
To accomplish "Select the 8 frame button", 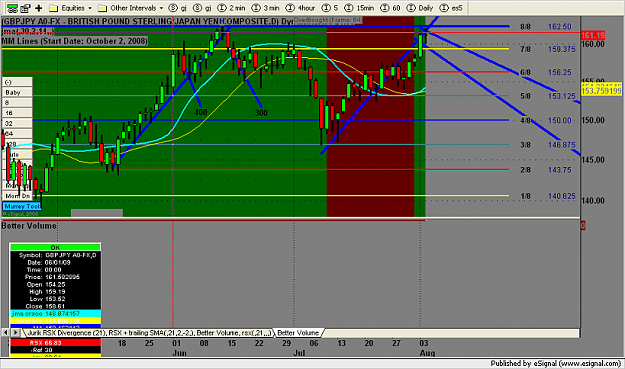I will 18,103.
